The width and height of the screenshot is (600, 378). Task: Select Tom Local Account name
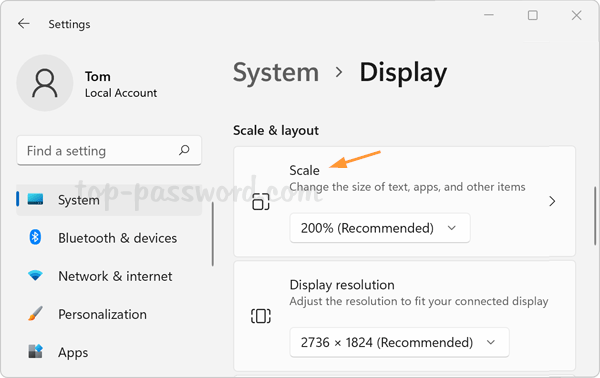[x=121, y=84]
